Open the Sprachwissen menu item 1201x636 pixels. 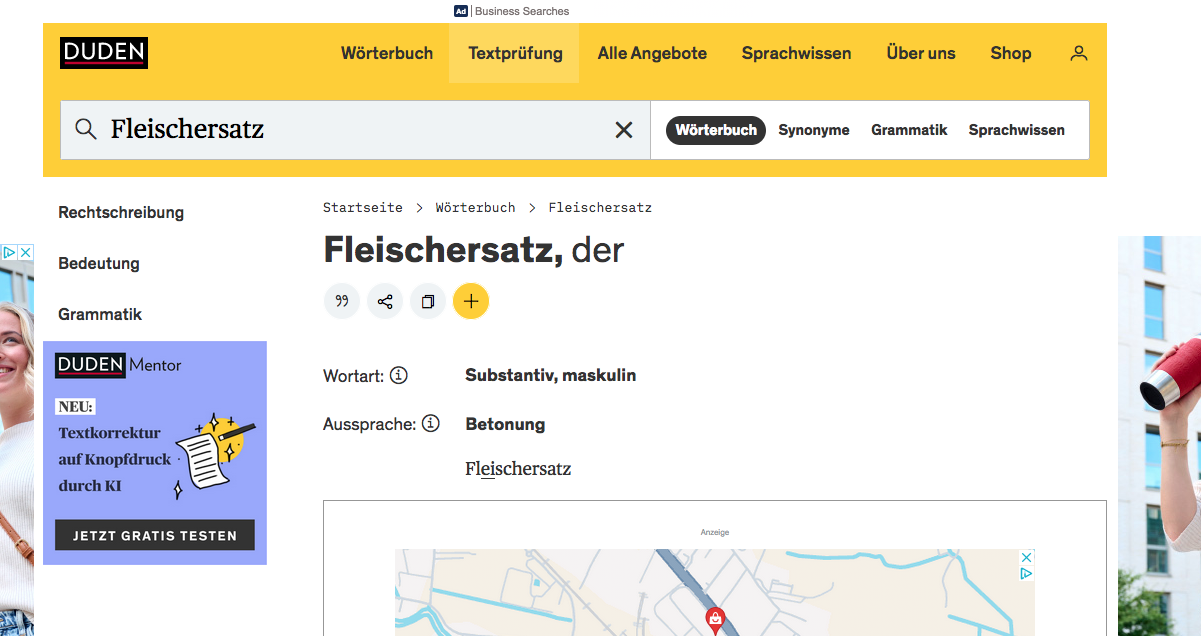[x=796, y=53]
